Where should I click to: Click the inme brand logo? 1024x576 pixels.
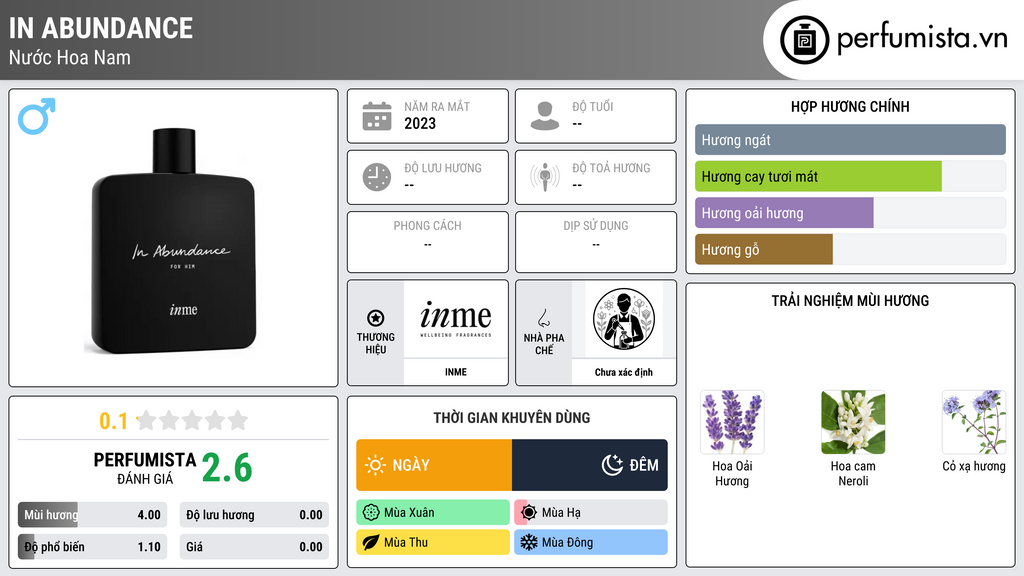click(456, 319)
